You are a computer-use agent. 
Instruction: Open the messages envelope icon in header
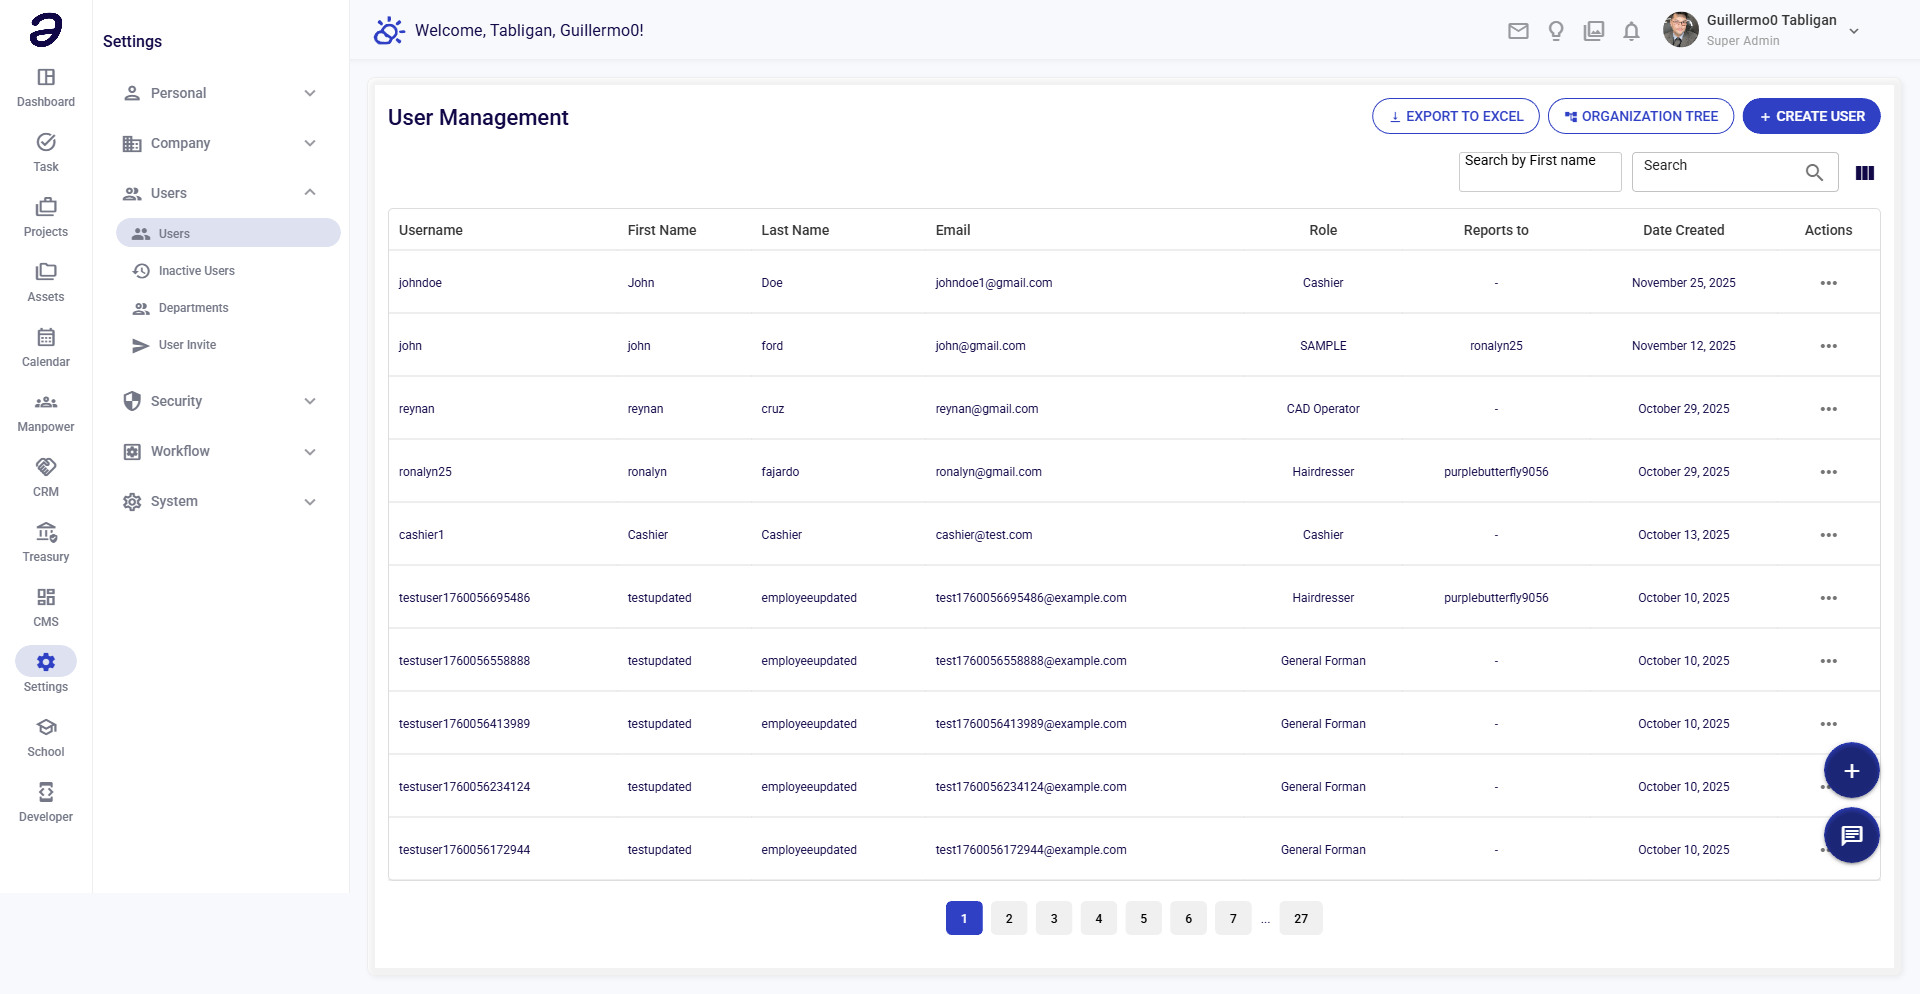[x=1518, y=31]
